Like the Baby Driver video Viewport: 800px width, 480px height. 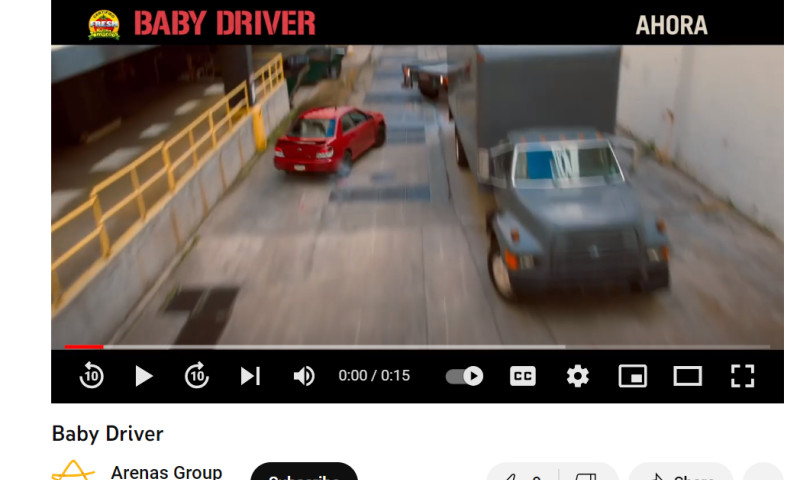[520, 475]
